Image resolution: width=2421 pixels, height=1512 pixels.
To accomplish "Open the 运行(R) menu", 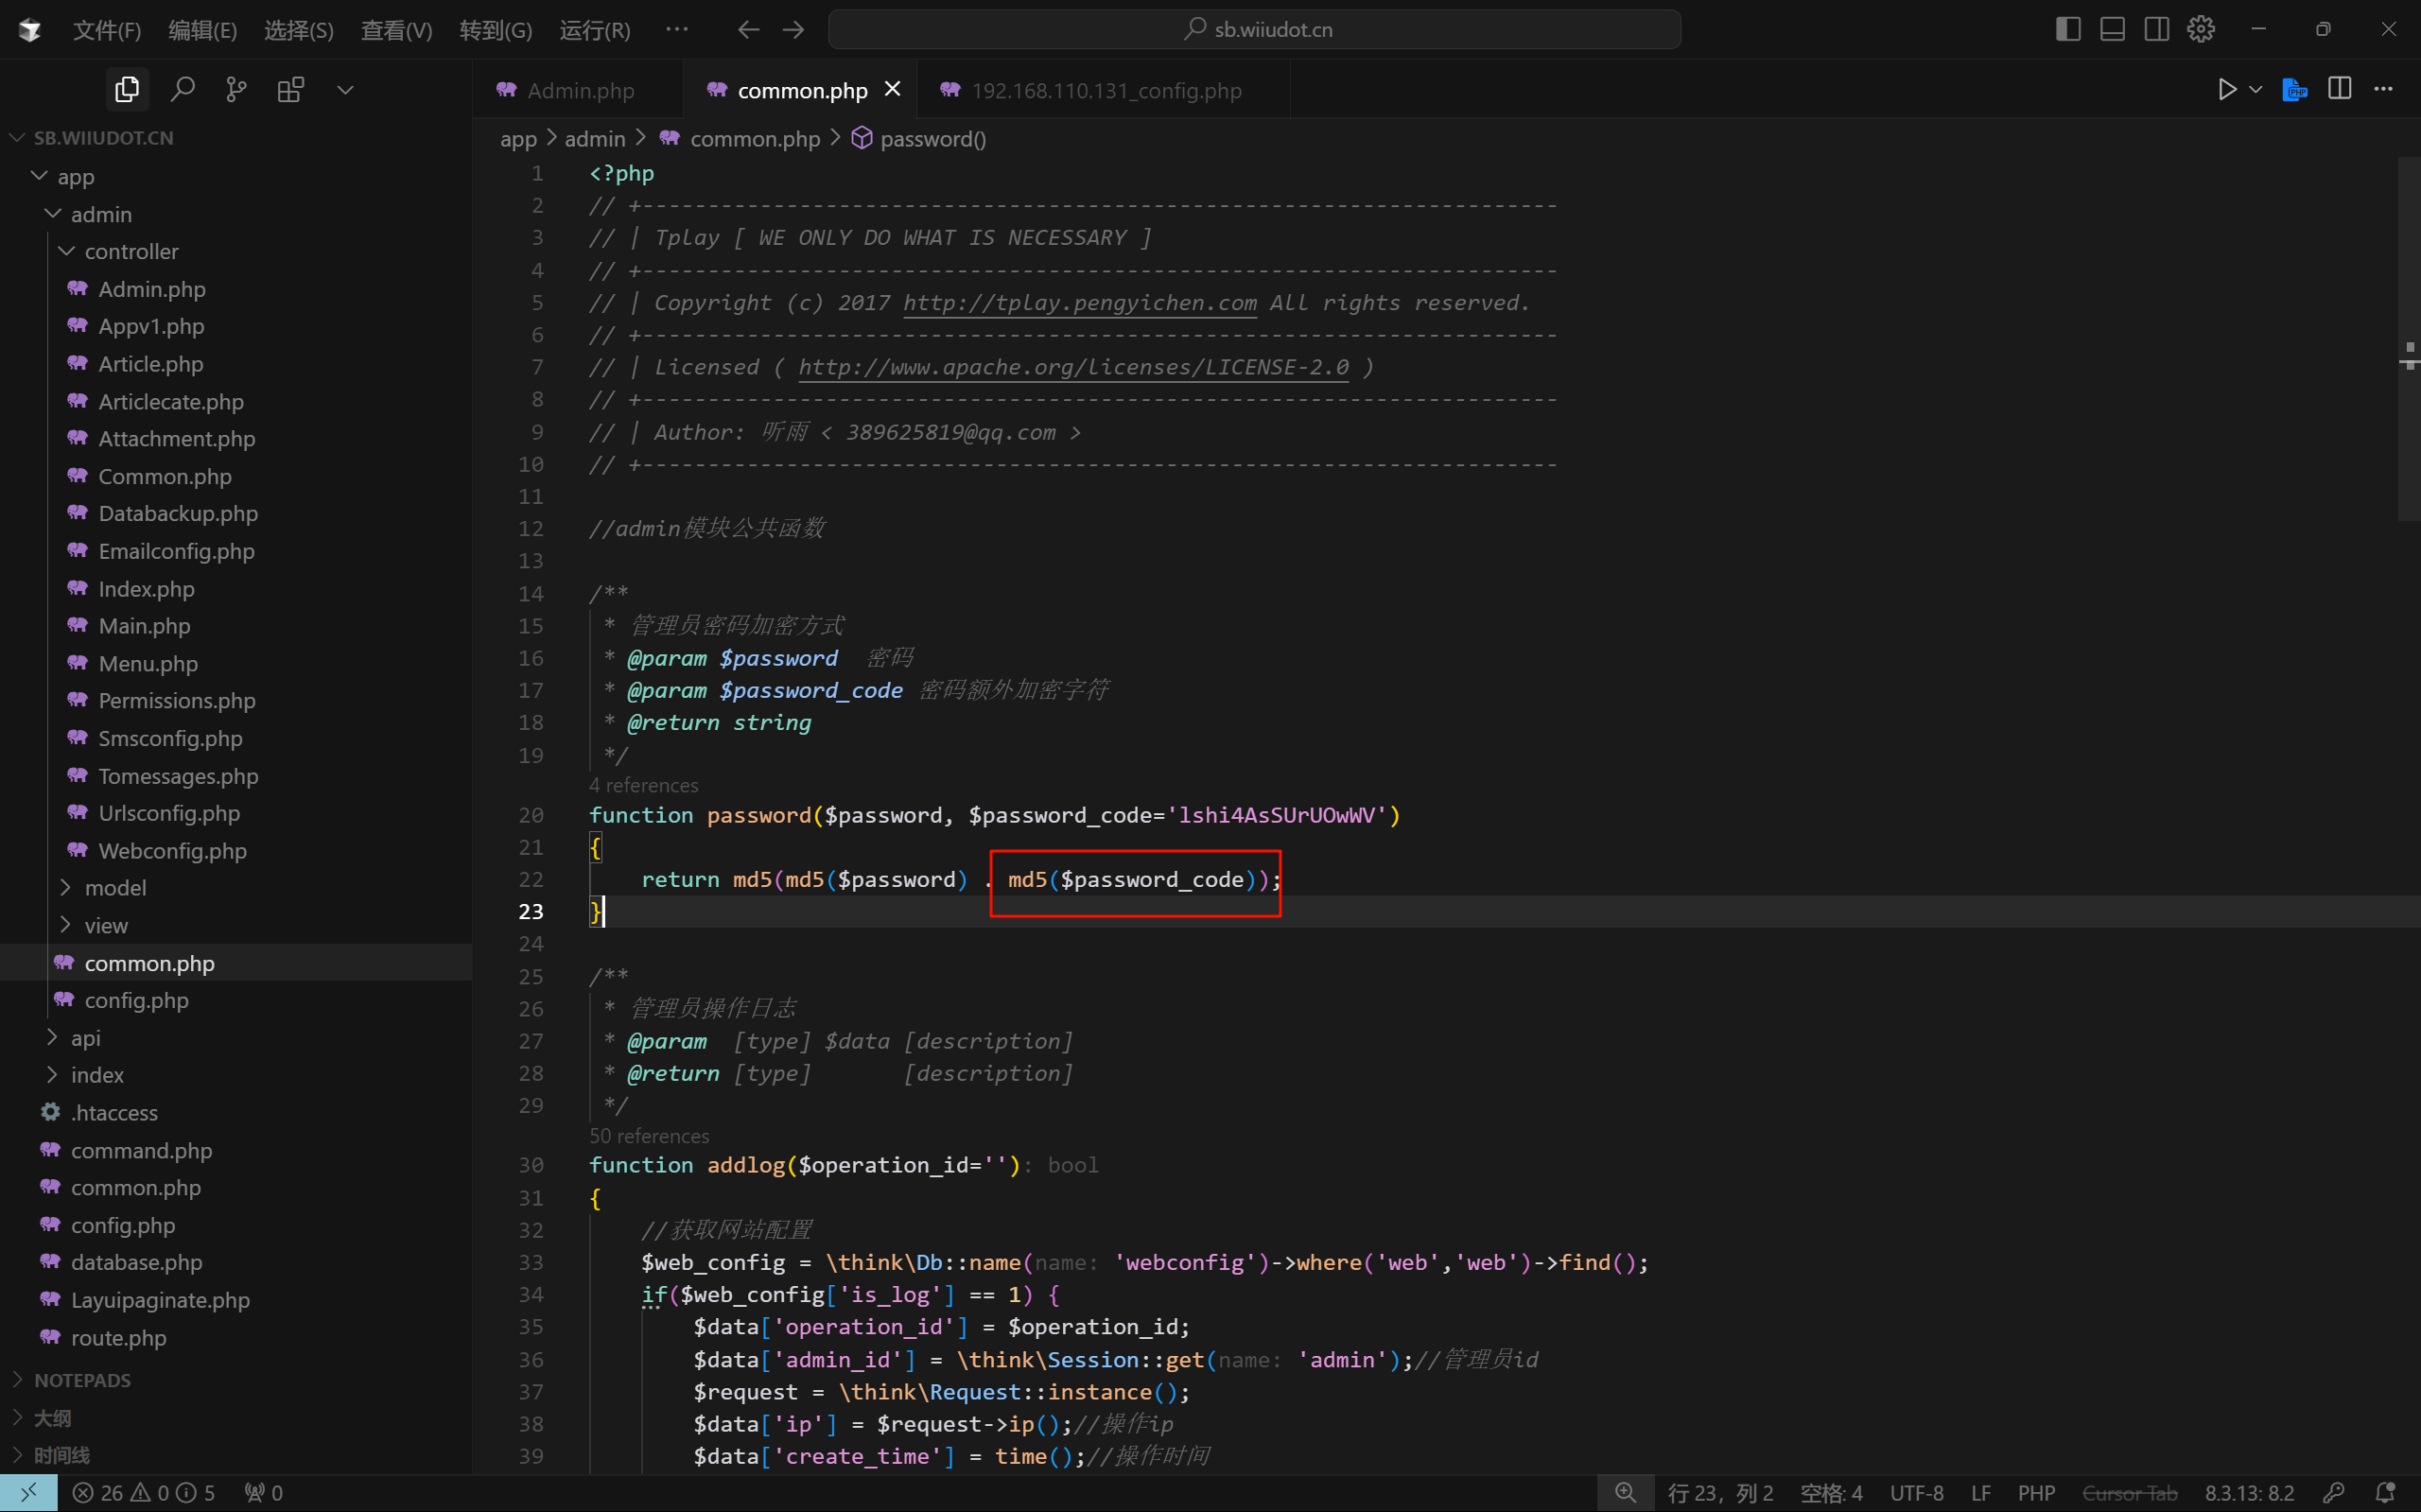I will point(594,30).
